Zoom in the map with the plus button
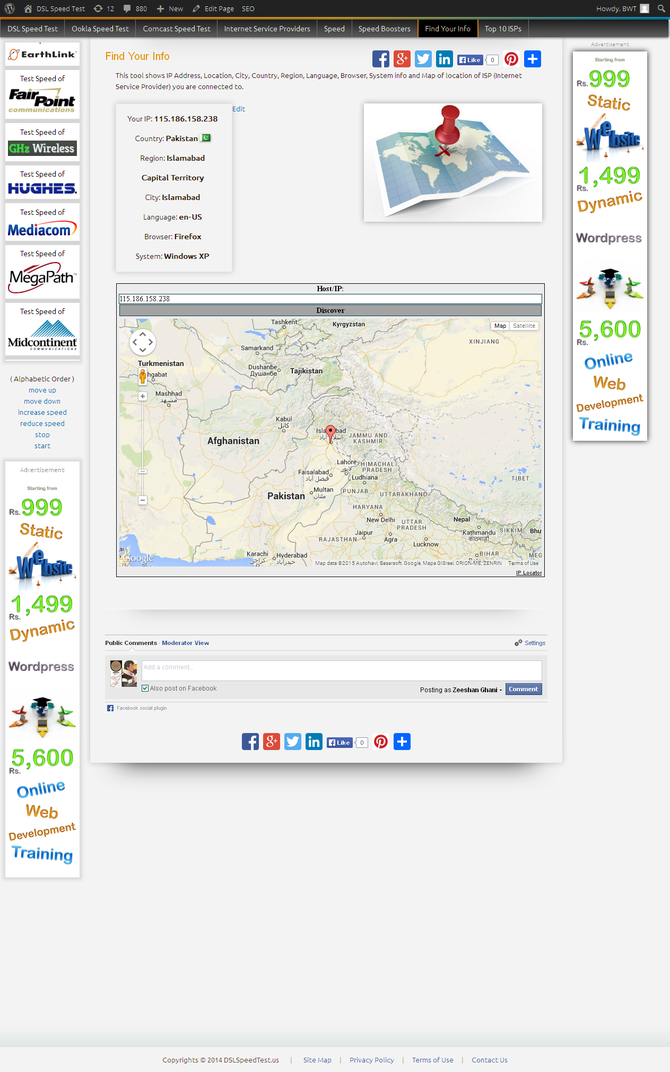The height and width of the screenshot is (1072, 670). point(143,397)
